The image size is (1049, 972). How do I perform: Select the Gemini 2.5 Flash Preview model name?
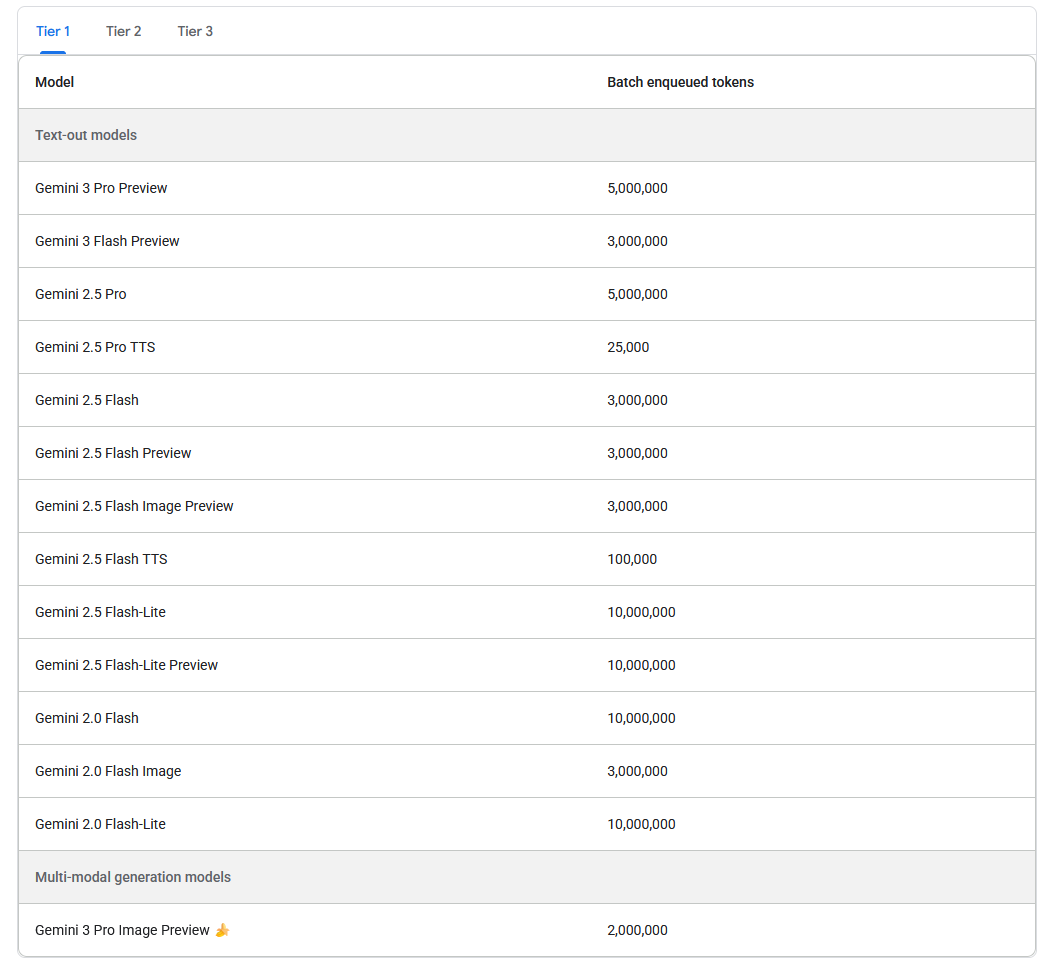click(x=113, y=453)
